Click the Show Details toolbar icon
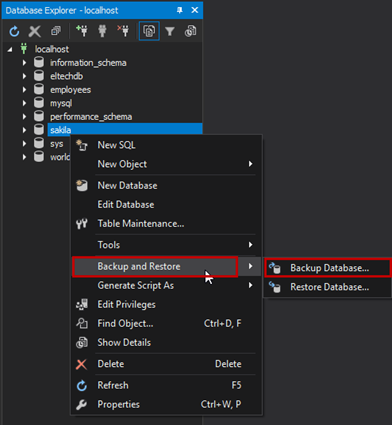This screenshot has width=392, height=425. click(x=190, y=31)
